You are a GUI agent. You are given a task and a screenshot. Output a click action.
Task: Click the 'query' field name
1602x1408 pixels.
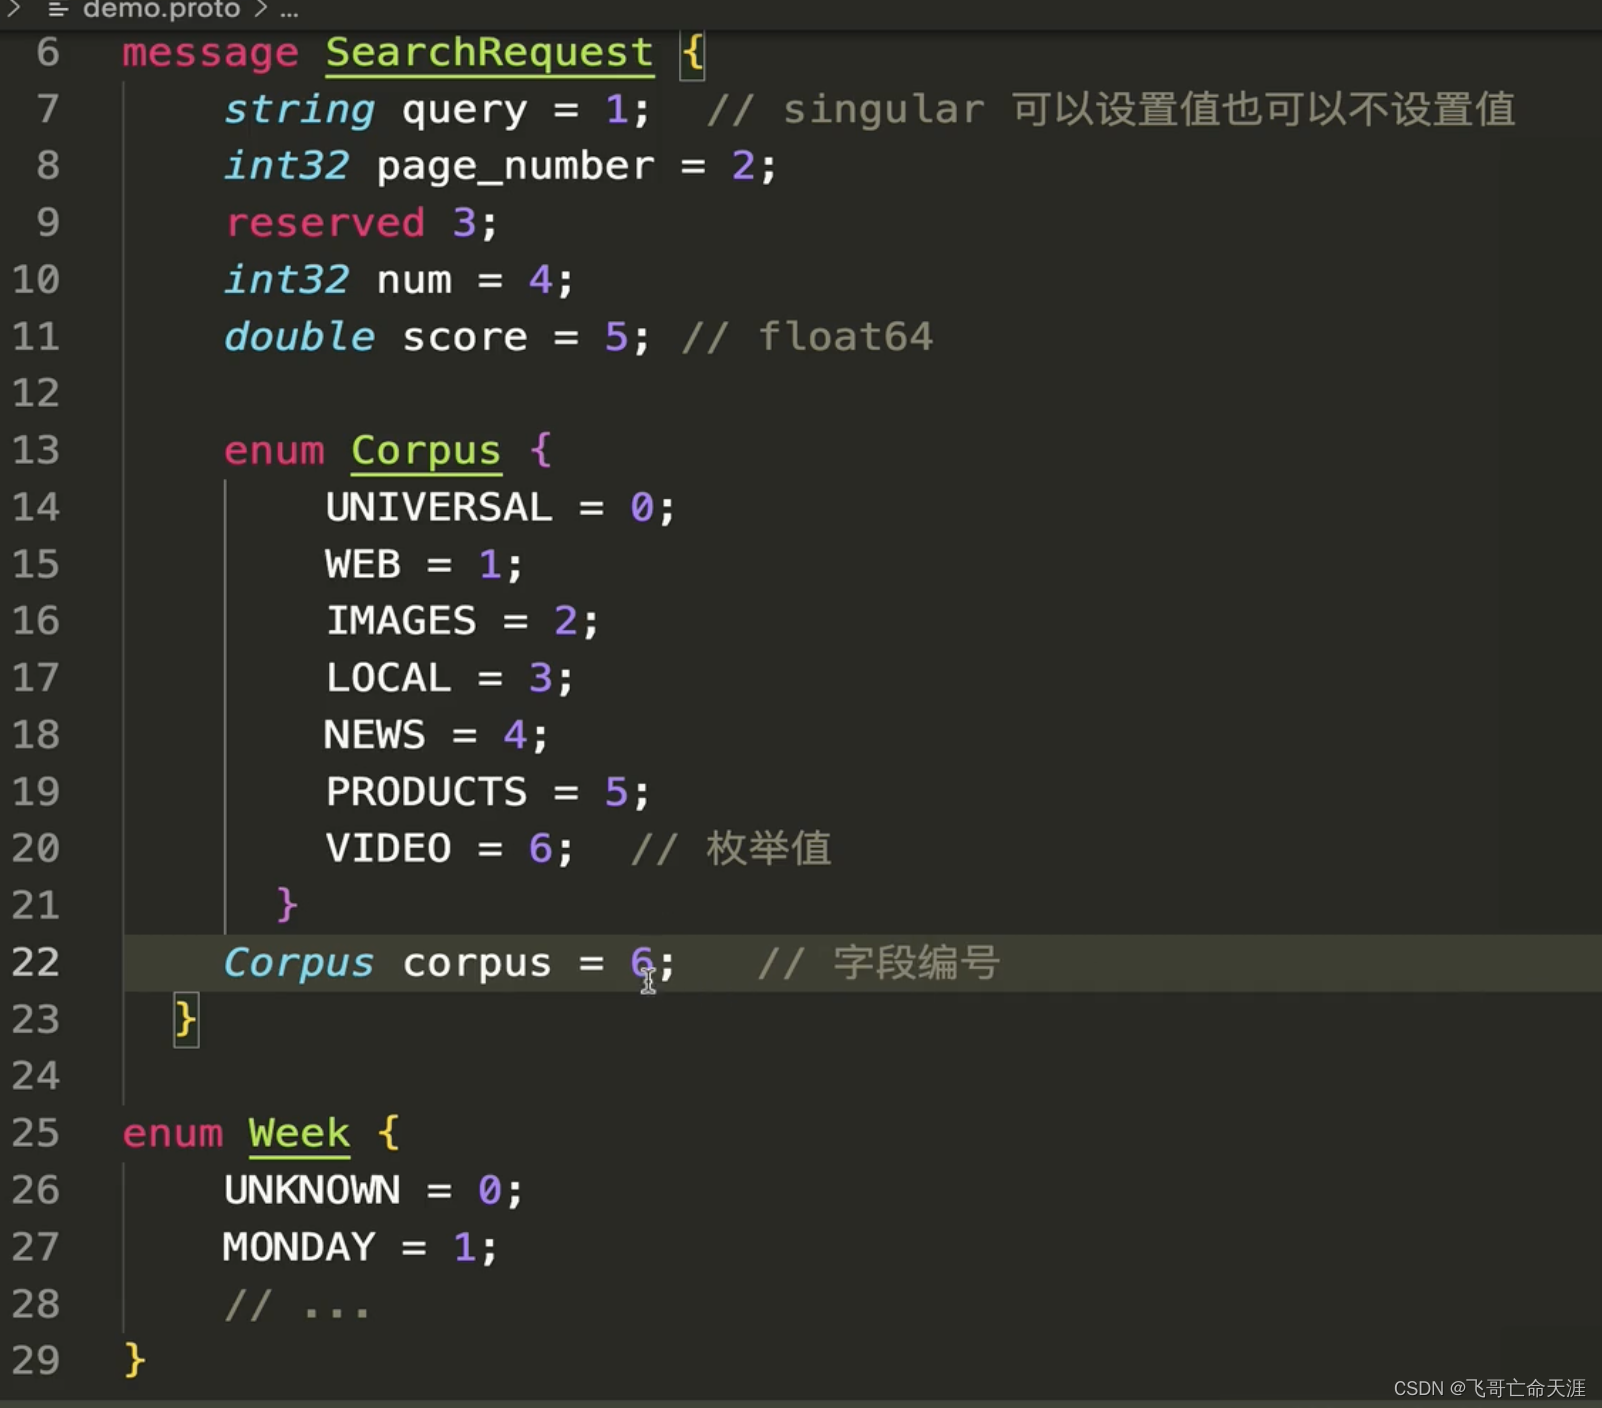coord(464,111)
